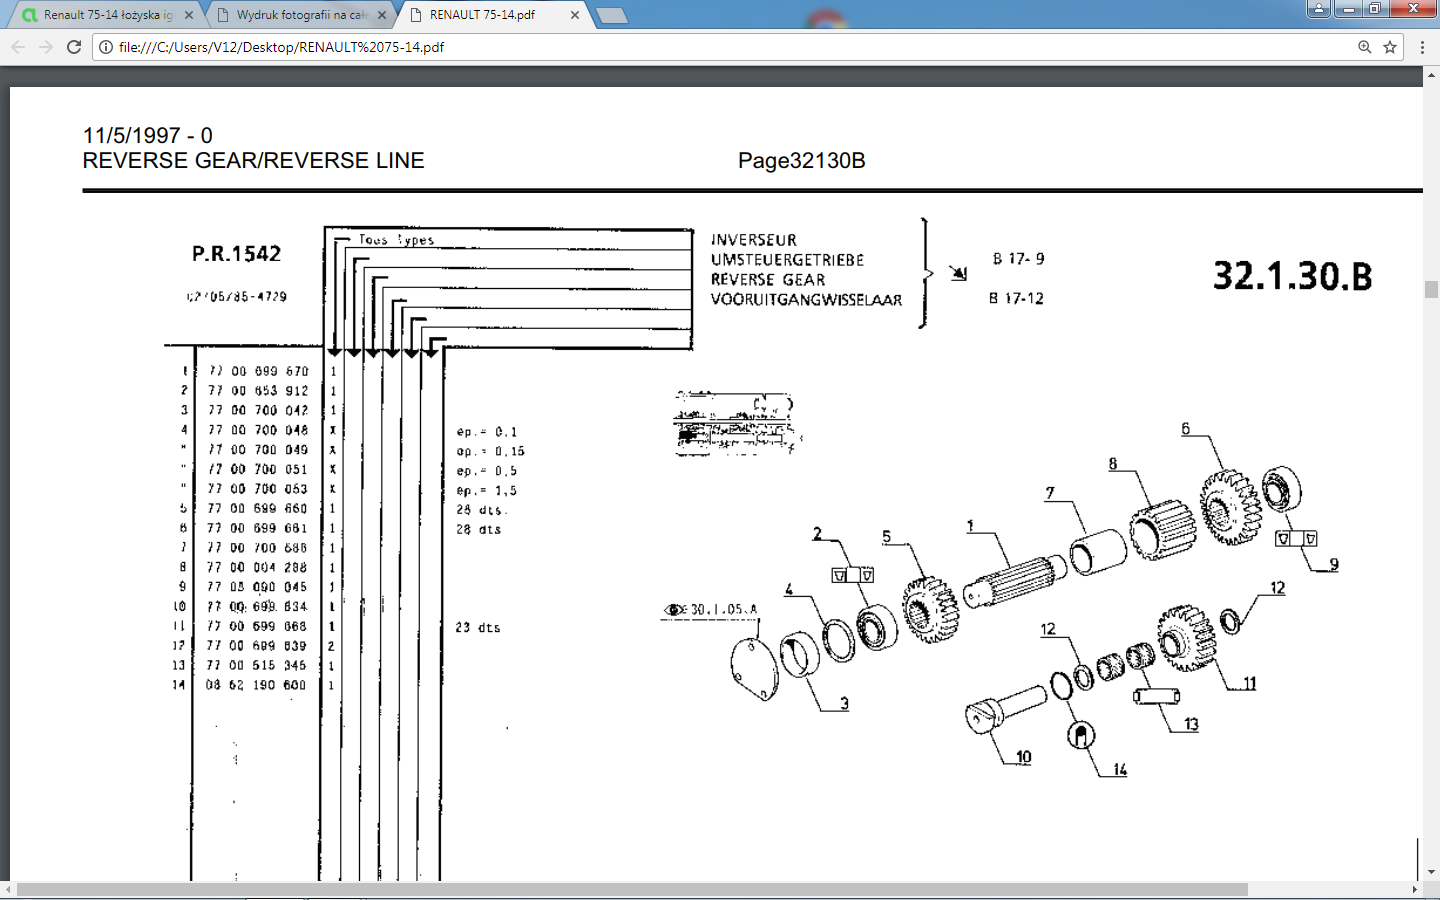Click the vertical scrollbar thumb
The height and width of the screenshot is (900, 1440).
(1431, 290)
